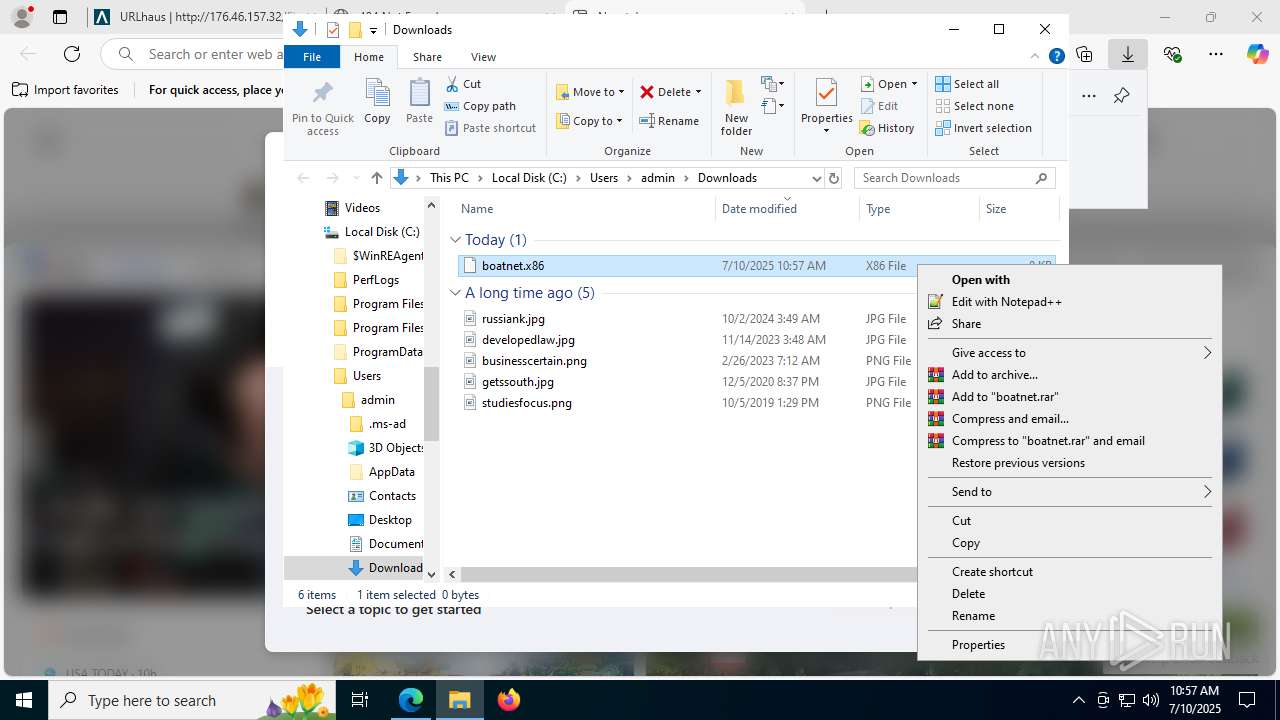The width and height of the screenshot is (1280, 720).
Task: Switch to the Share ribbon tab
Action: [427, 57]
